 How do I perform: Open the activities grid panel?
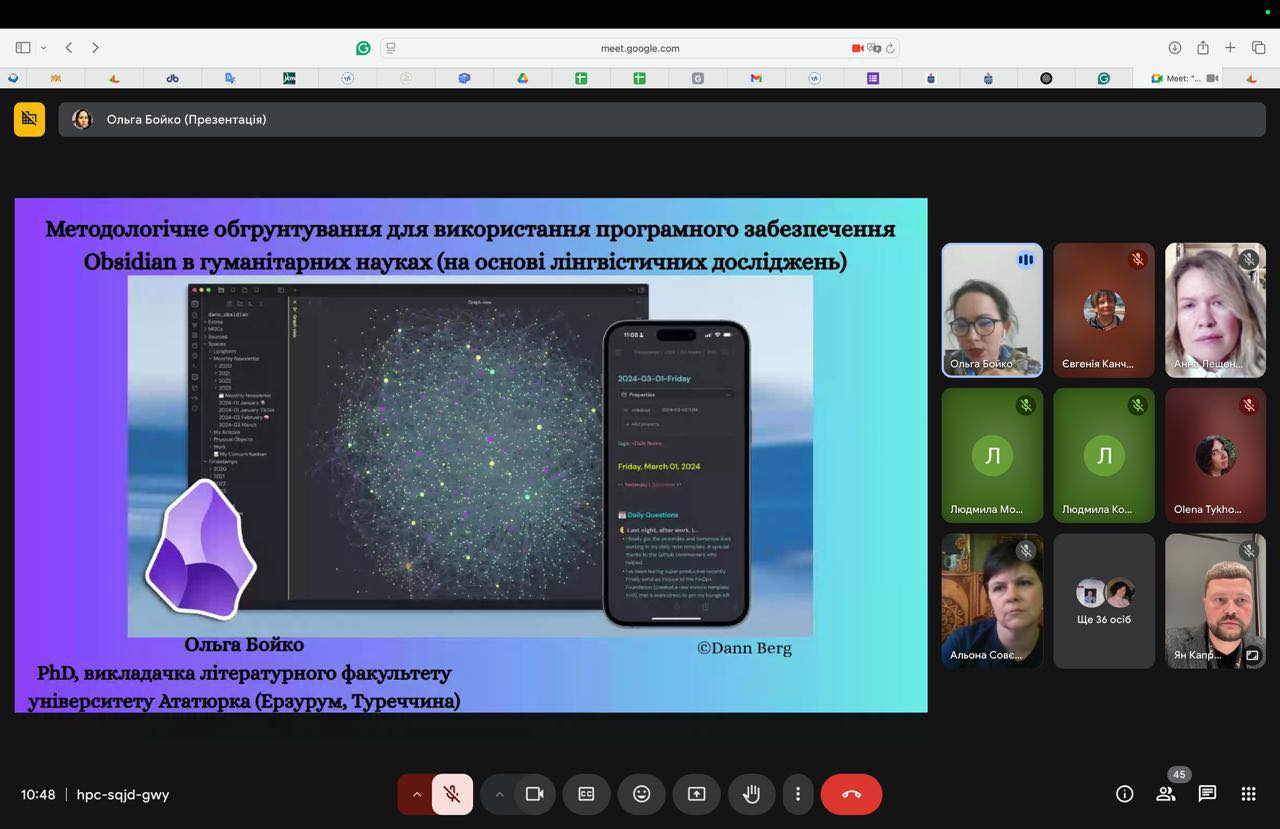click(x=1248, y=794)
